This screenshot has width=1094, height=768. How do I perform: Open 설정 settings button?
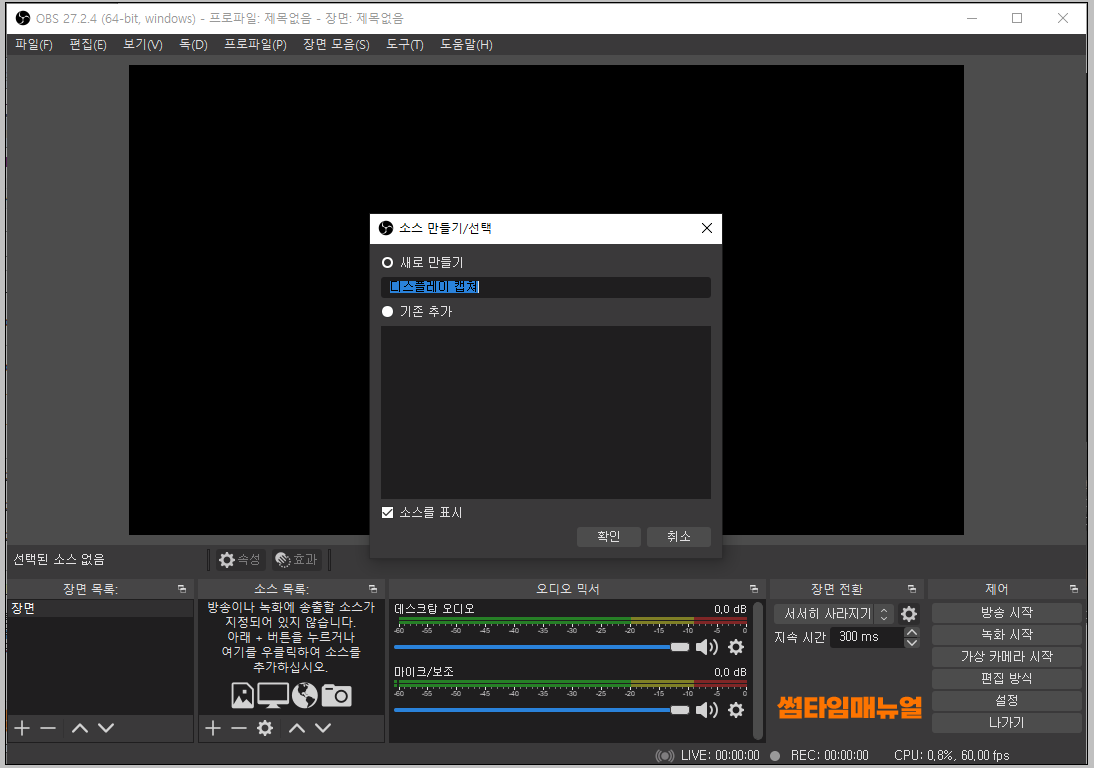click(x=1007, y=700)
